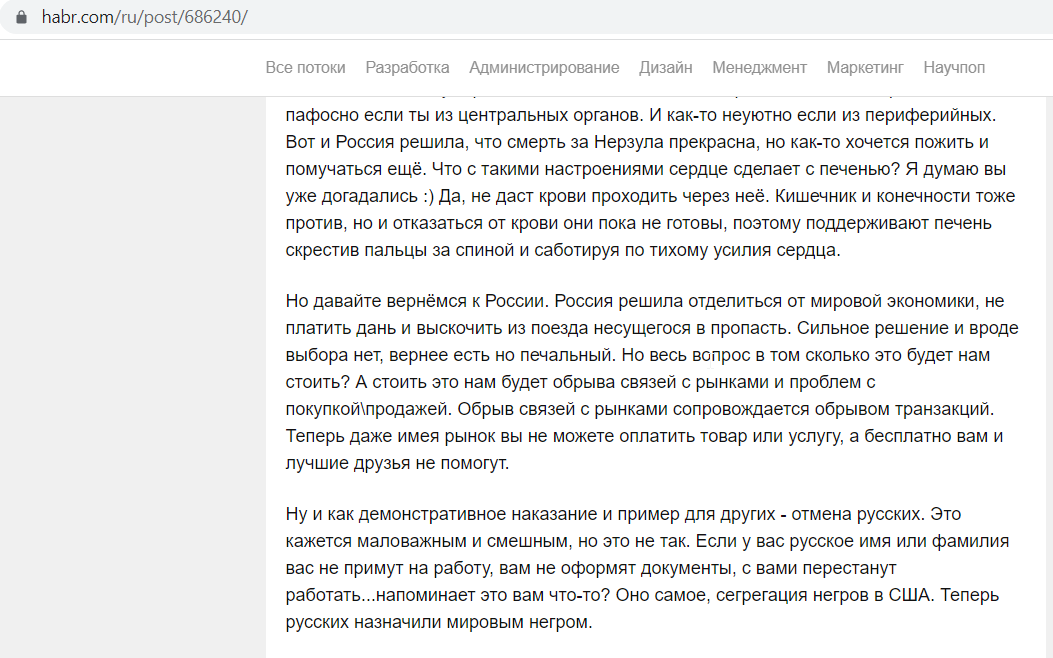Go to Администрирование tab
Screen dimensions: 1053x658
coord(544,68)
